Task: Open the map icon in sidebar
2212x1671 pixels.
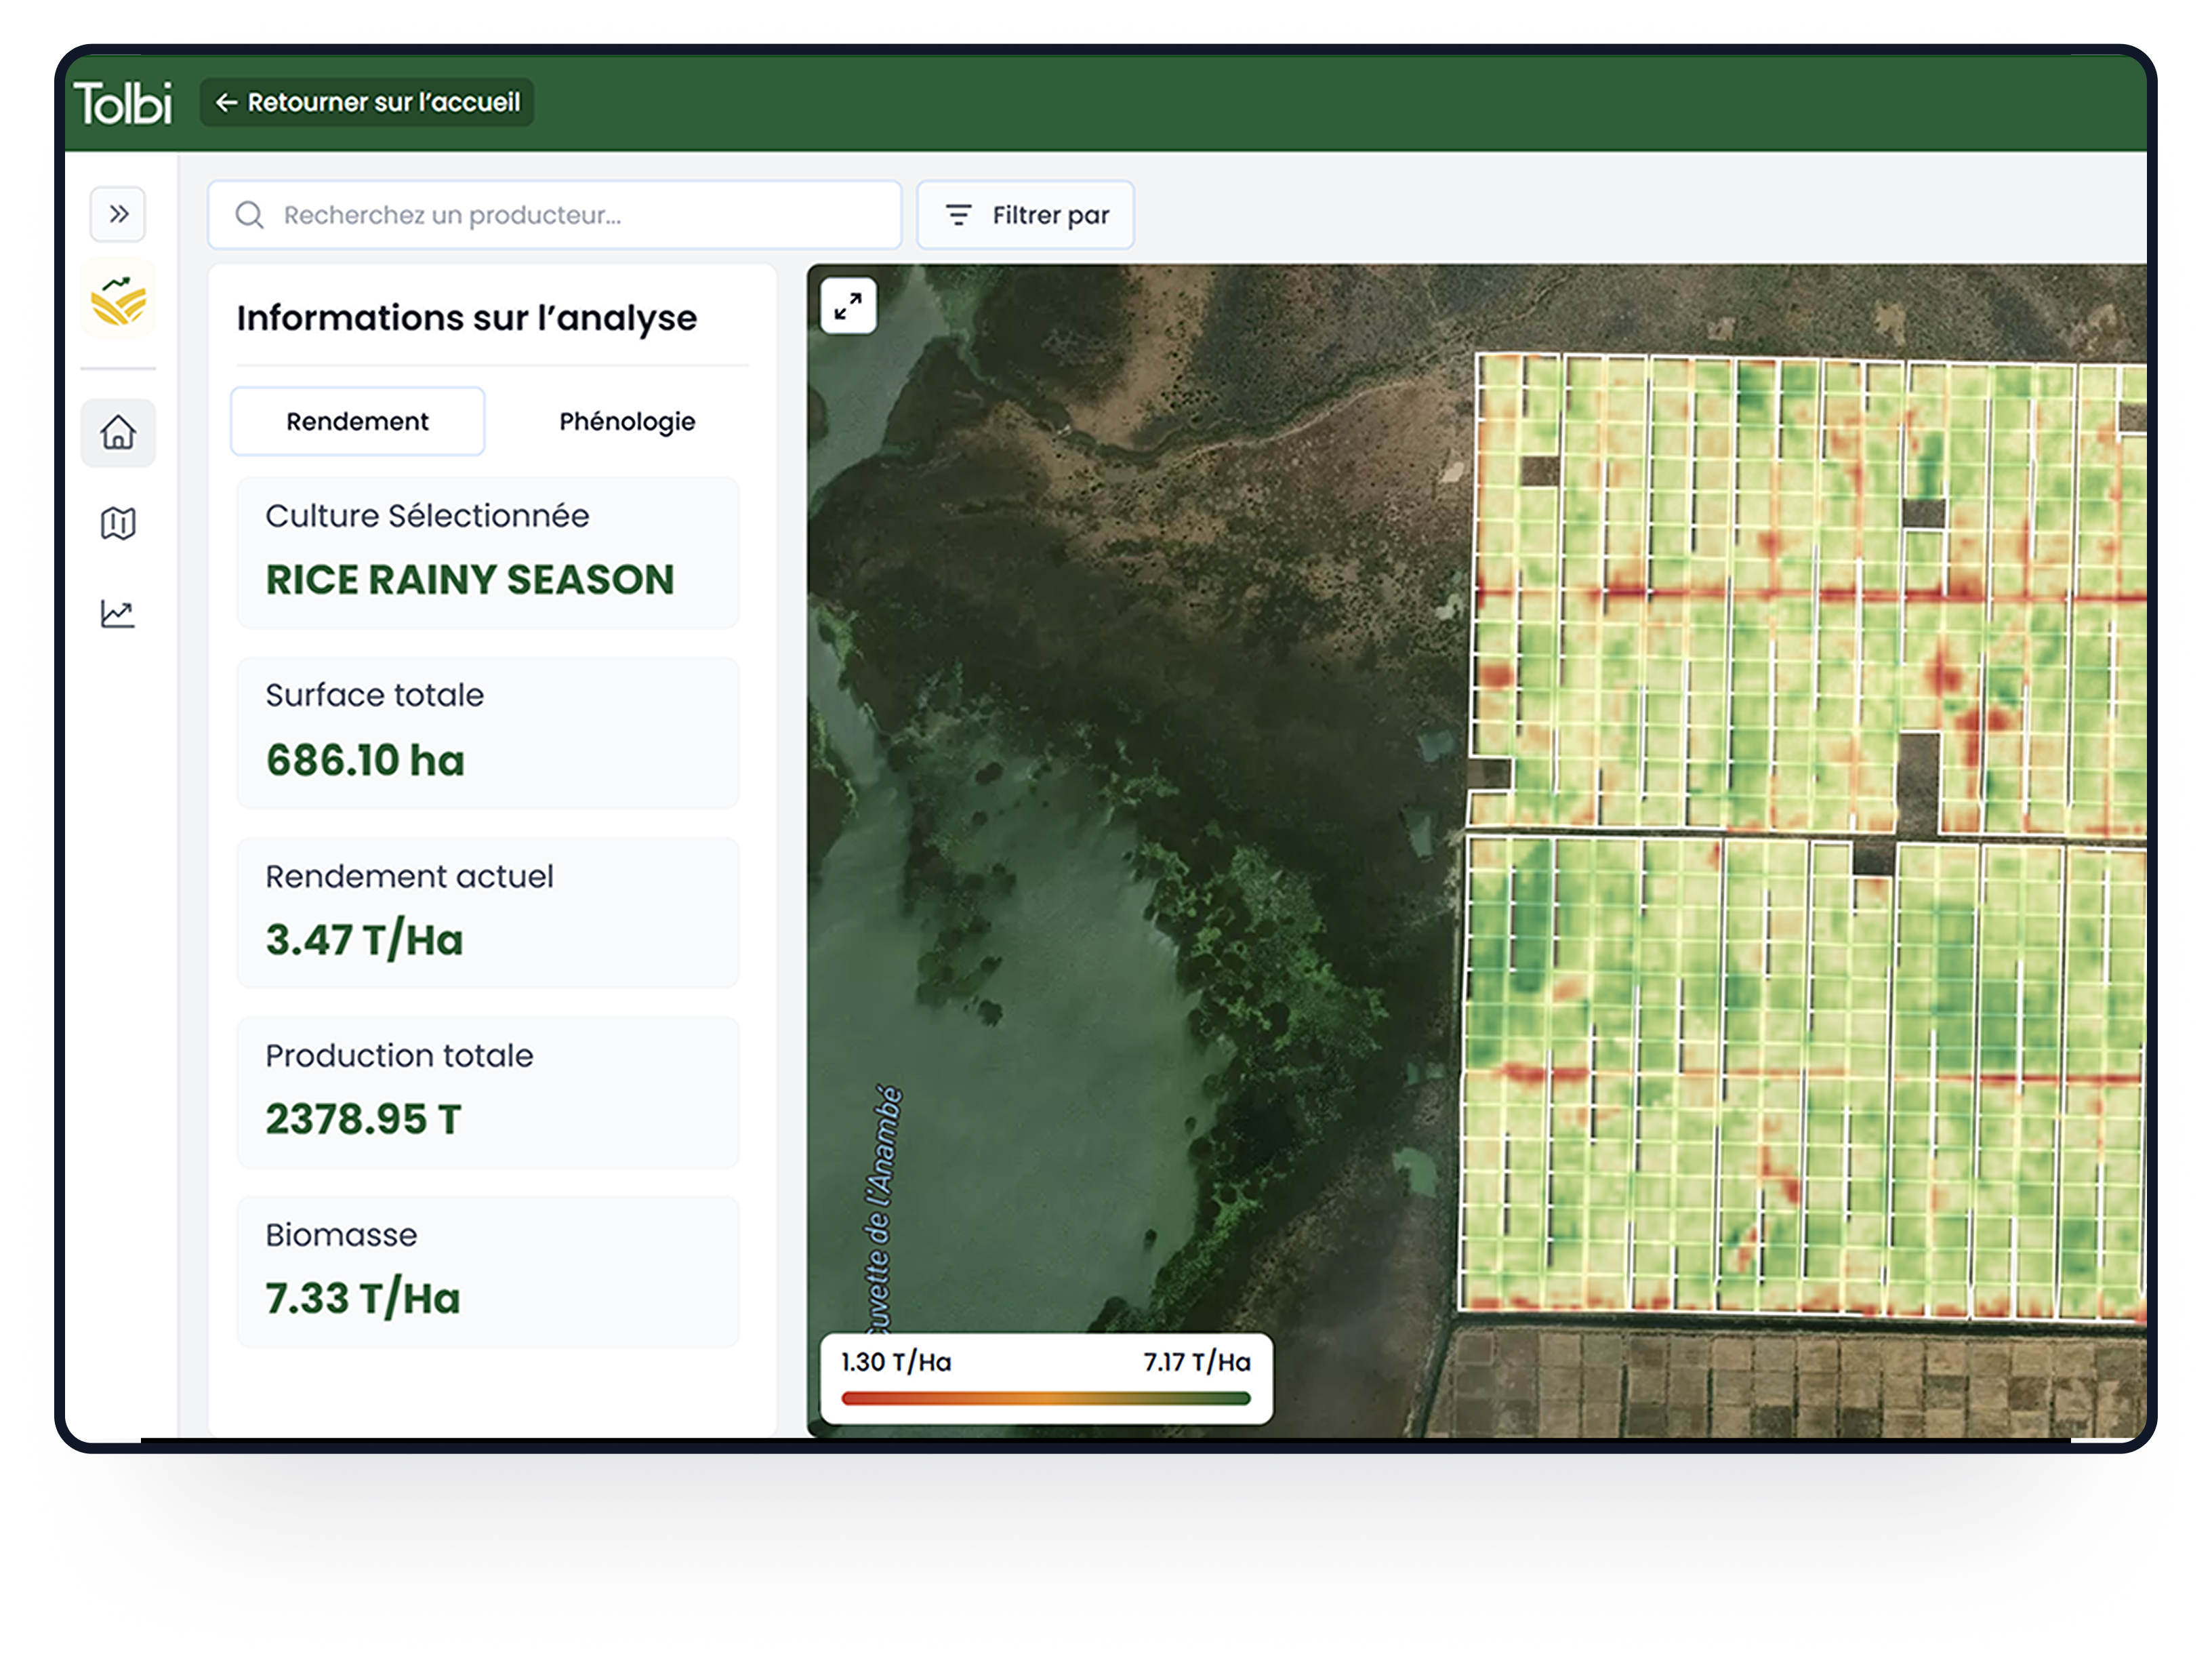Action: click(x=118, y=523)
